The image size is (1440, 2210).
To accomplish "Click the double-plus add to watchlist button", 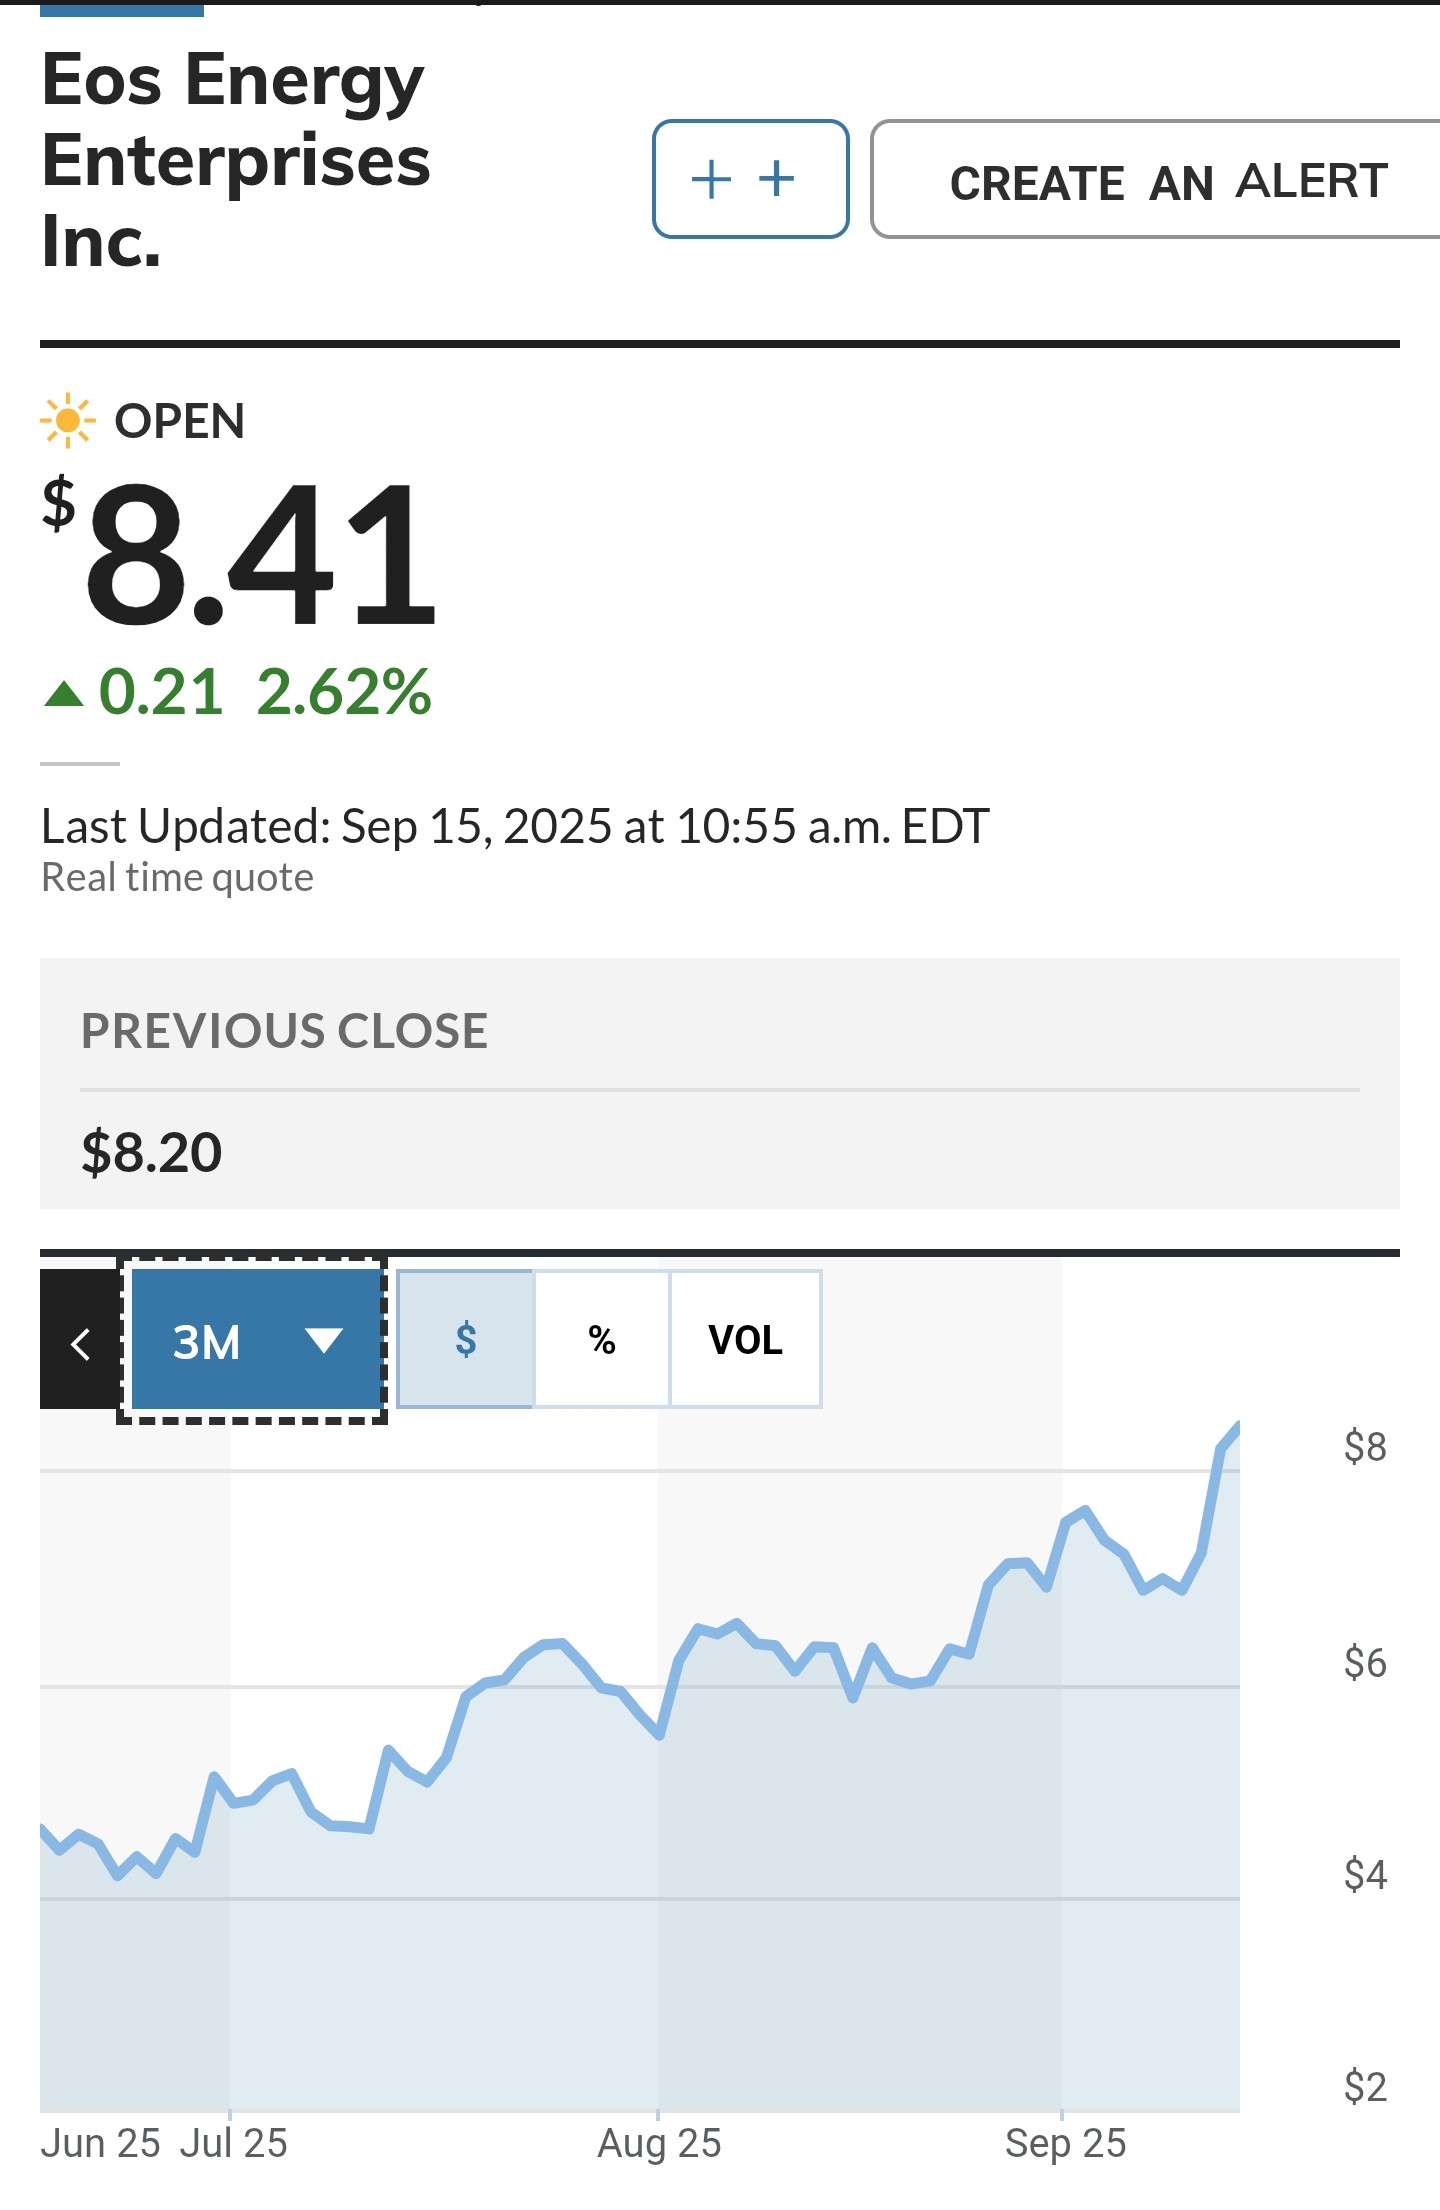I will (750, 179).
